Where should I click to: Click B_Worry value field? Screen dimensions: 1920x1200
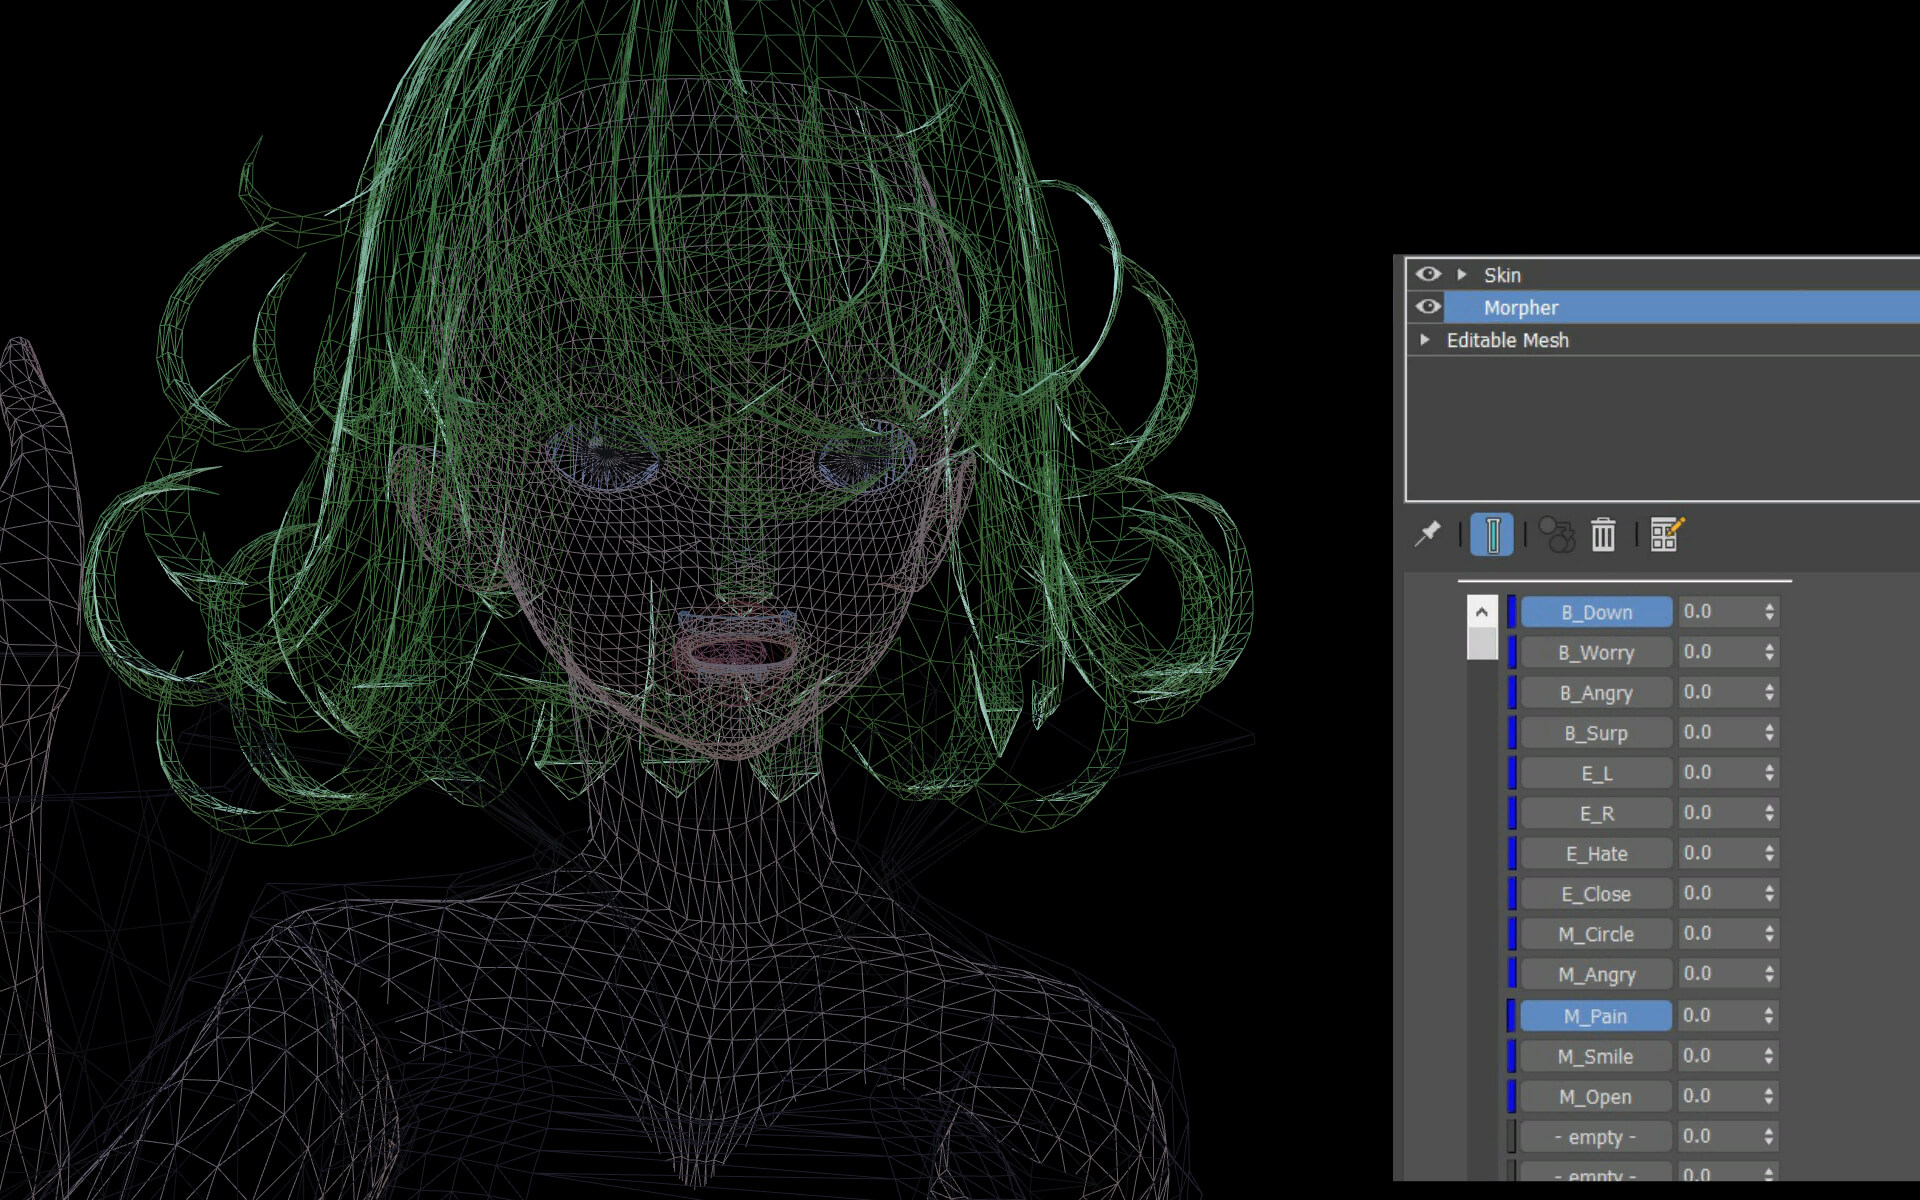click(x=1719, y=652)
